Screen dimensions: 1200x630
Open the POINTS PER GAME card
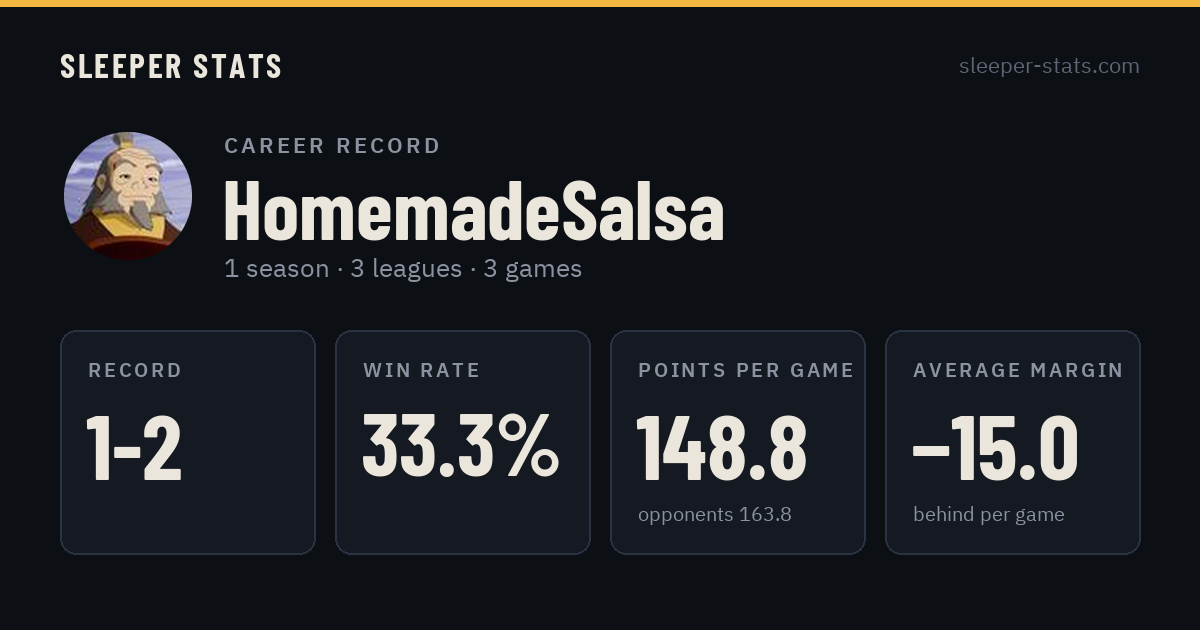(738, 442)
